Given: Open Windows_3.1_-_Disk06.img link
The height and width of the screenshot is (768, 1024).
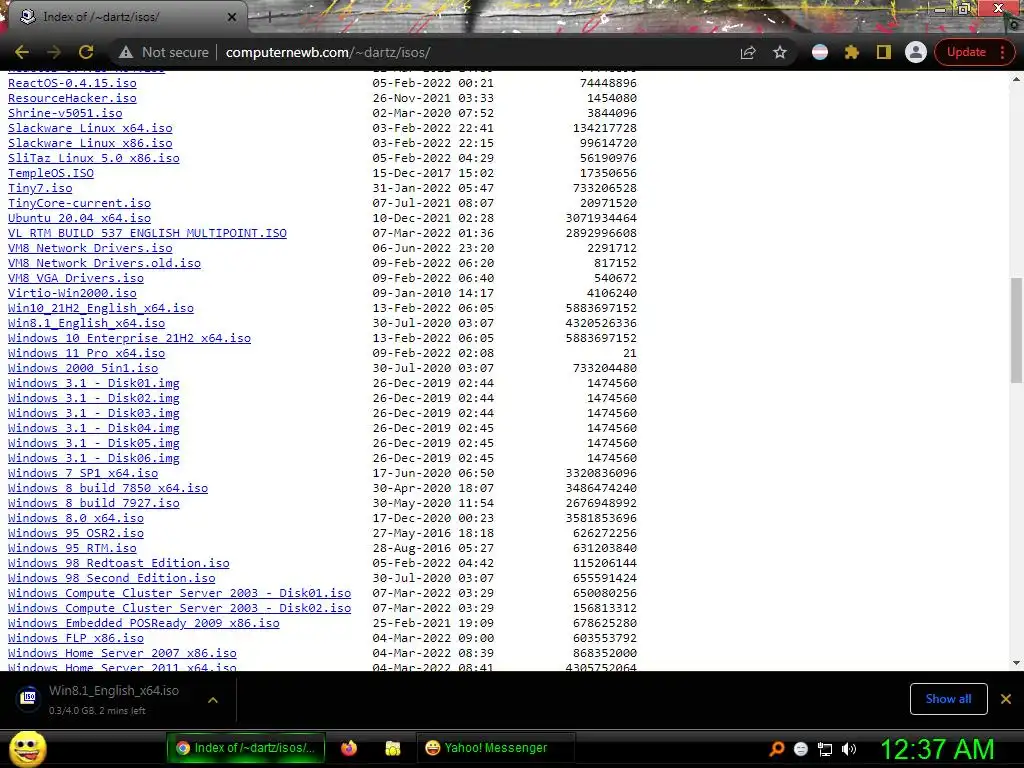Looking at the screenshot, I should coord(94,458).
